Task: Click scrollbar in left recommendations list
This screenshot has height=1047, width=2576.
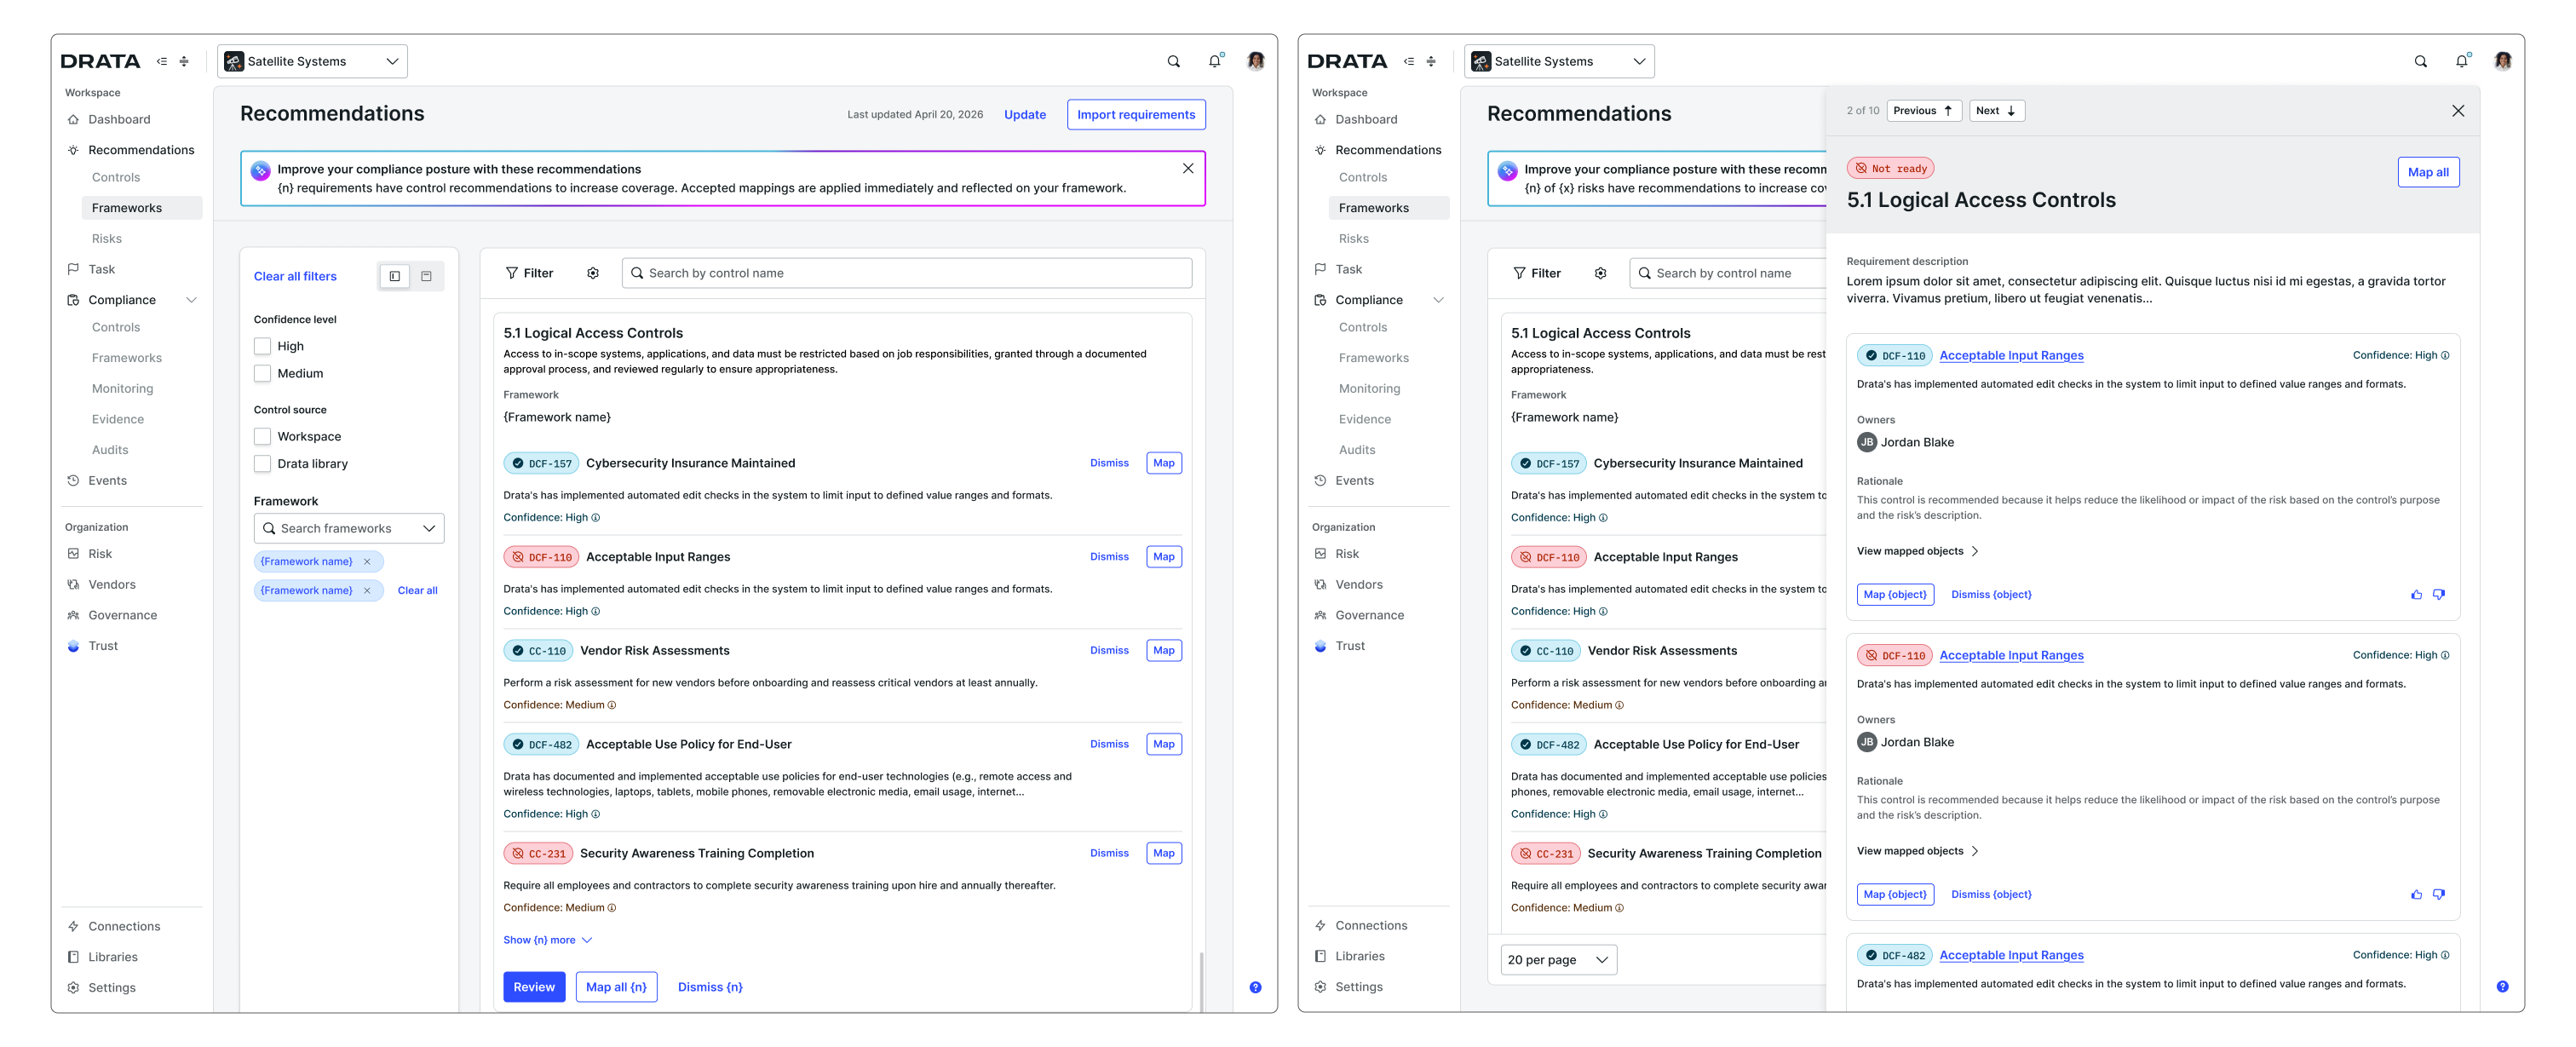Action: (x=1201, y=980)
